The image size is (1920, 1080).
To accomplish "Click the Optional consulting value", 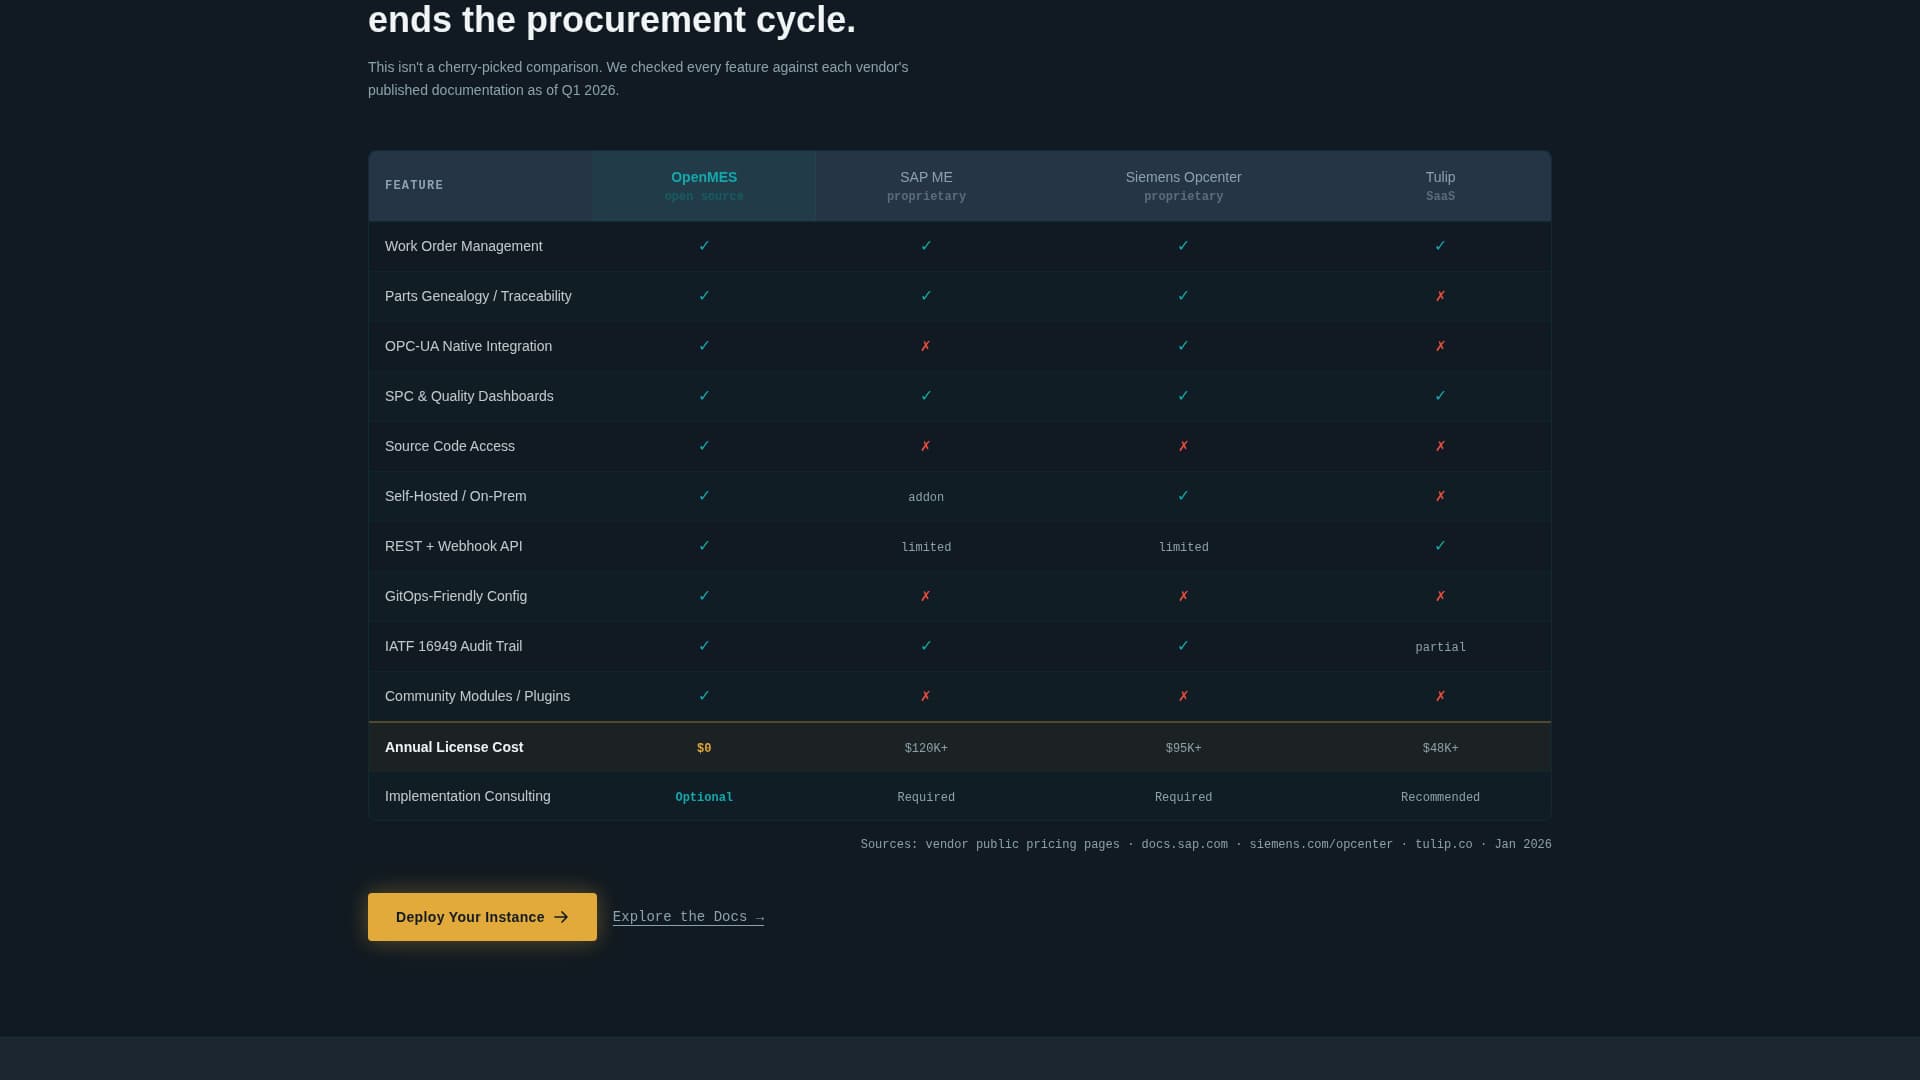I will [704, 797].
